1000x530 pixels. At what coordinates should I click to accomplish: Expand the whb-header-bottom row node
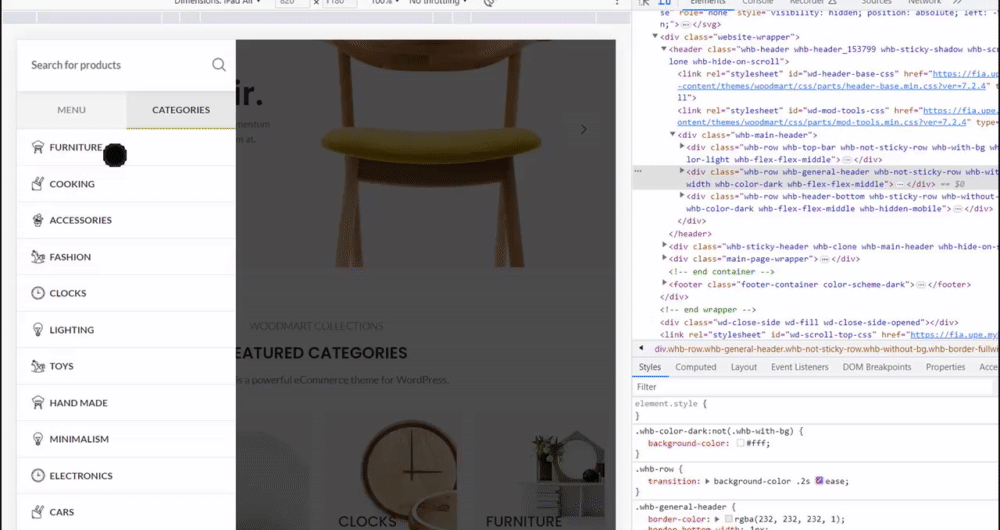[682, 196]
